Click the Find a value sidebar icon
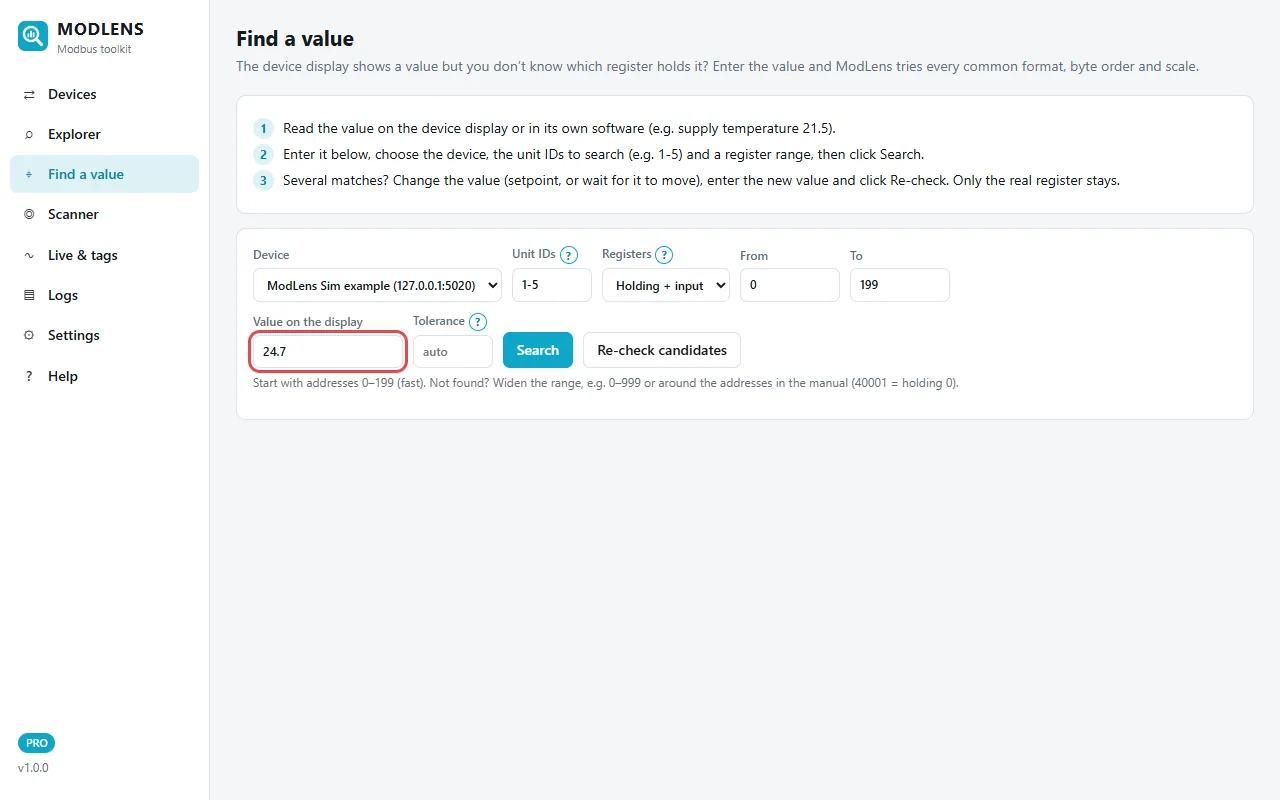This screenshot has width=1280, height=800. click(x=29, y=174)
